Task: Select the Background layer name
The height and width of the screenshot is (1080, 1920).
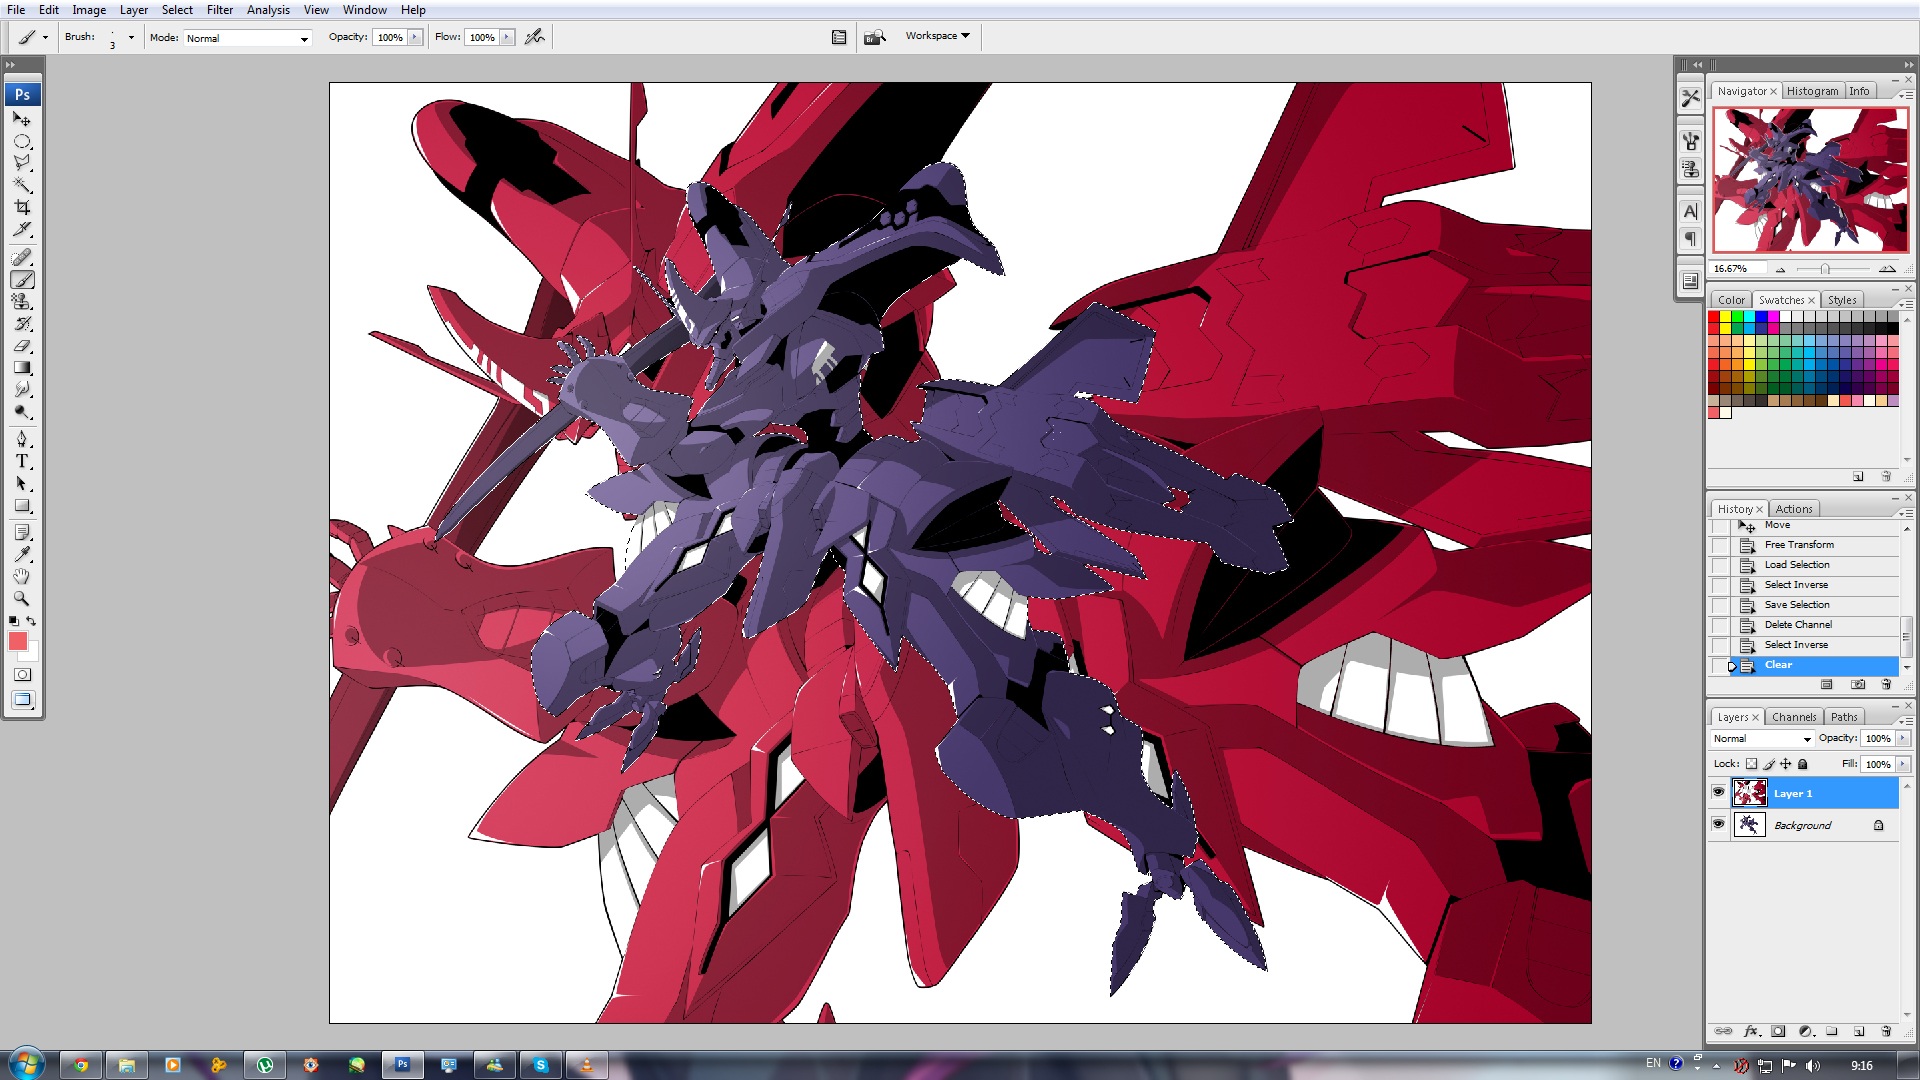Action: (1802, 826)
